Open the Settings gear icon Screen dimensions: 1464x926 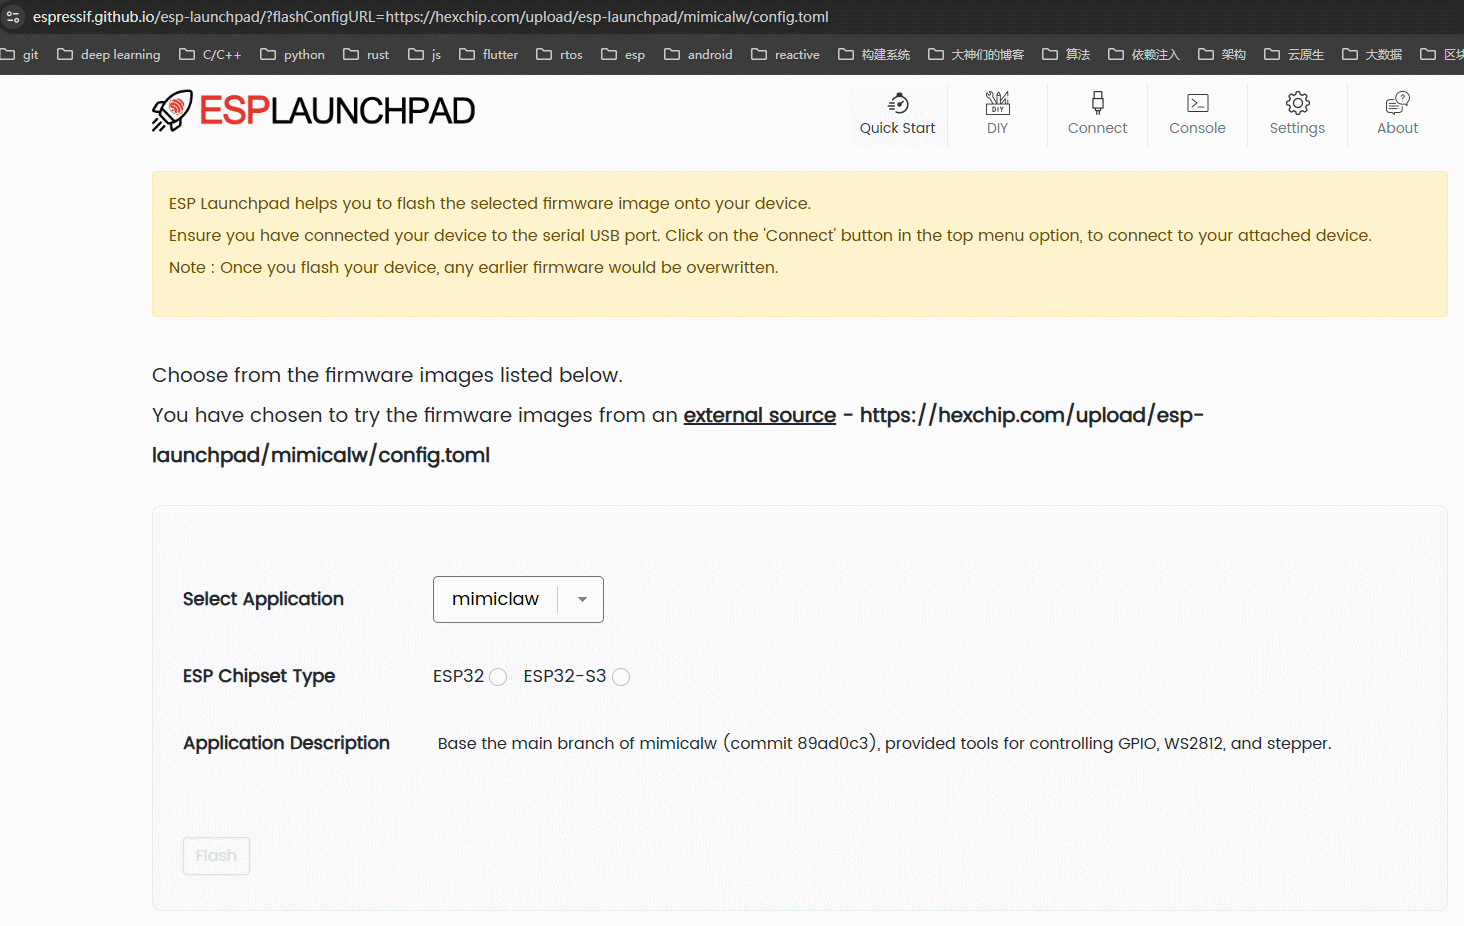(1297, 103)
